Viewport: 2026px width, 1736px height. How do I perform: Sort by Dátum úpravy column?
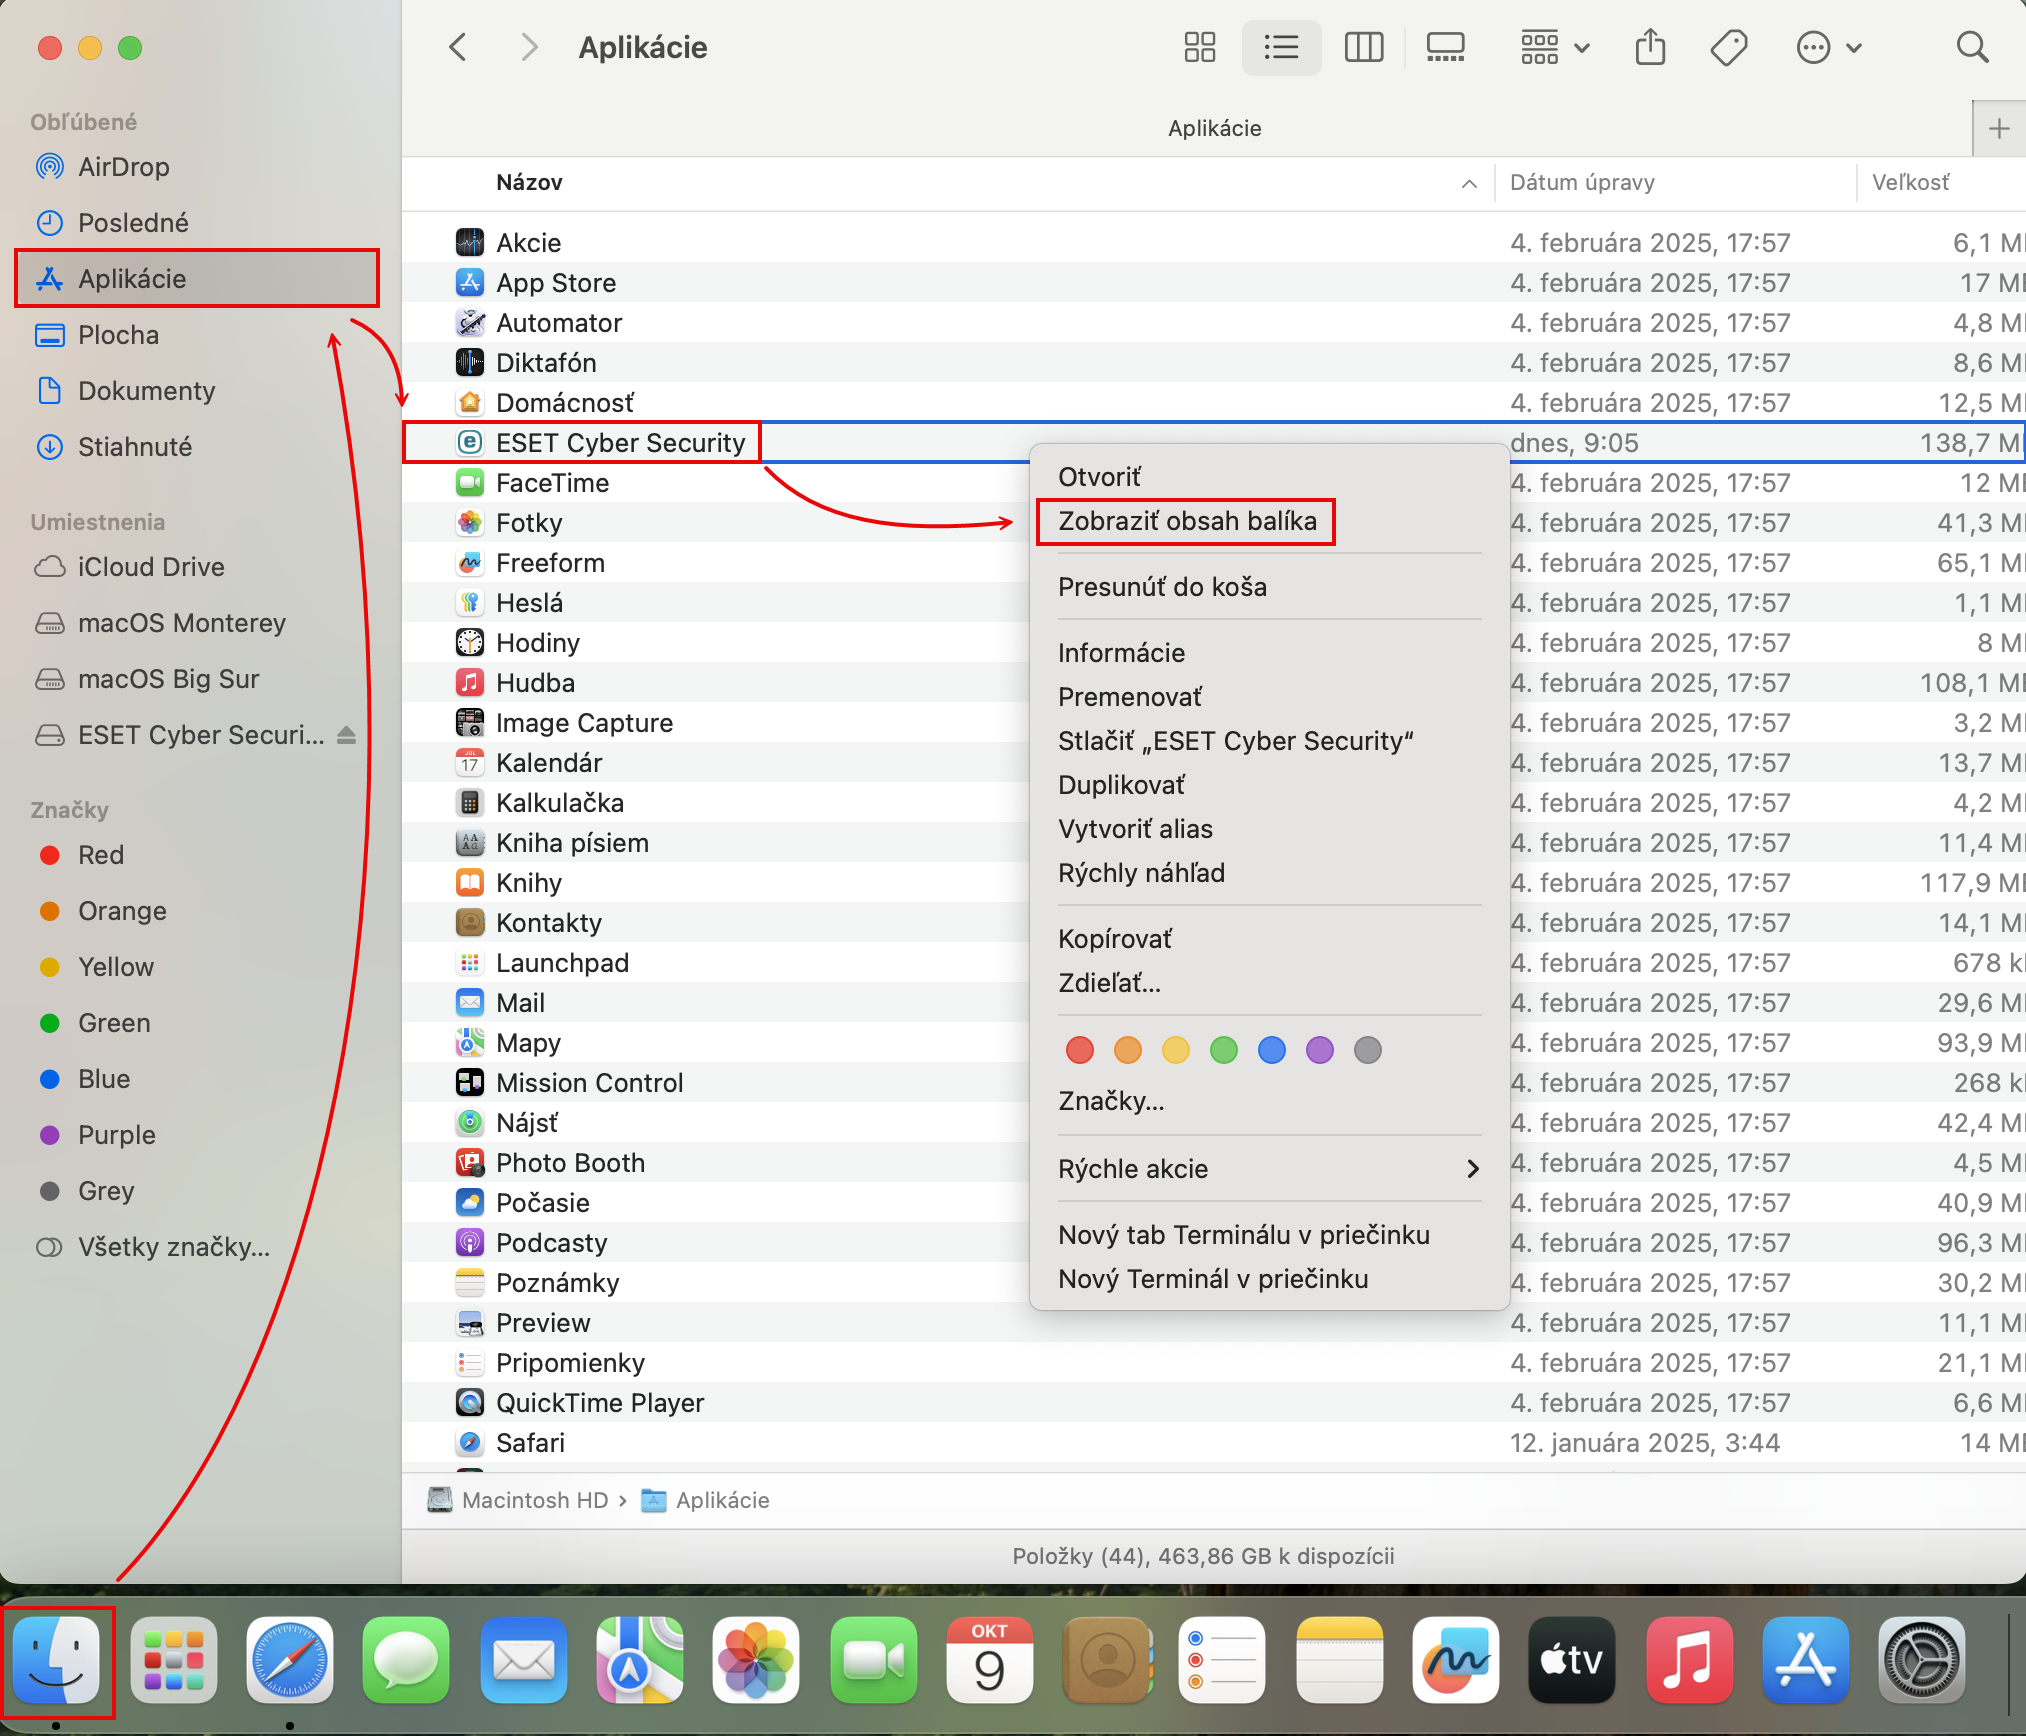point(1582,182)
